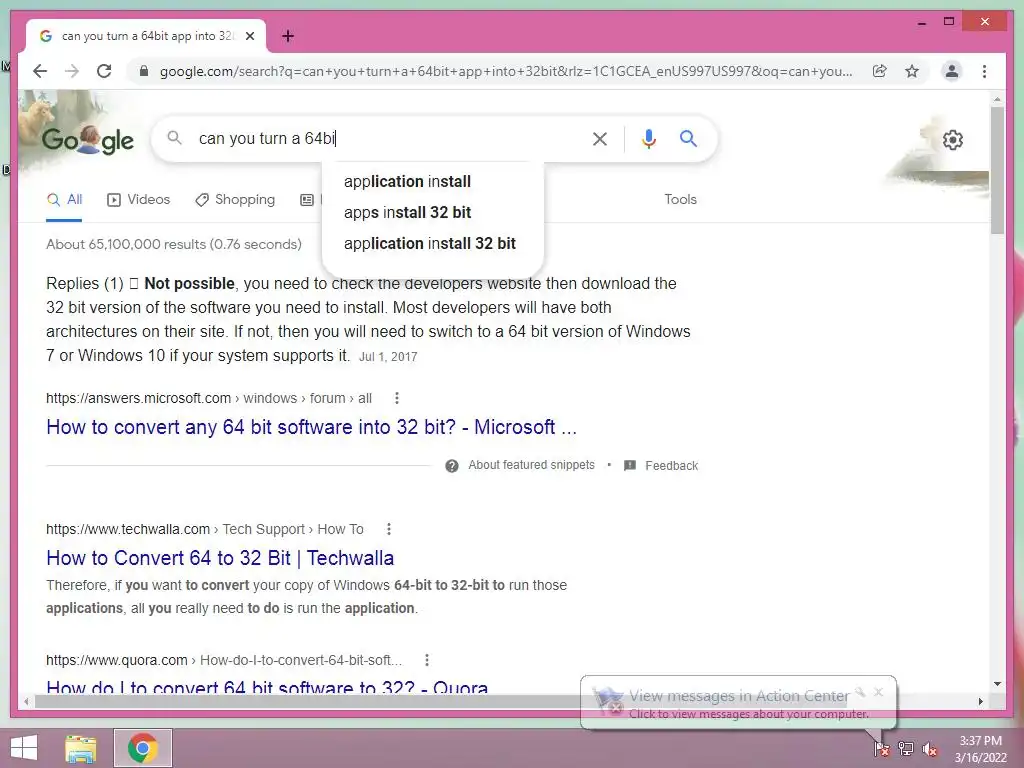Viewport: 1024px width, 768px height.
Task: Click the browser forward arrow
Action: pyautogui.click(x=72, y=71)
